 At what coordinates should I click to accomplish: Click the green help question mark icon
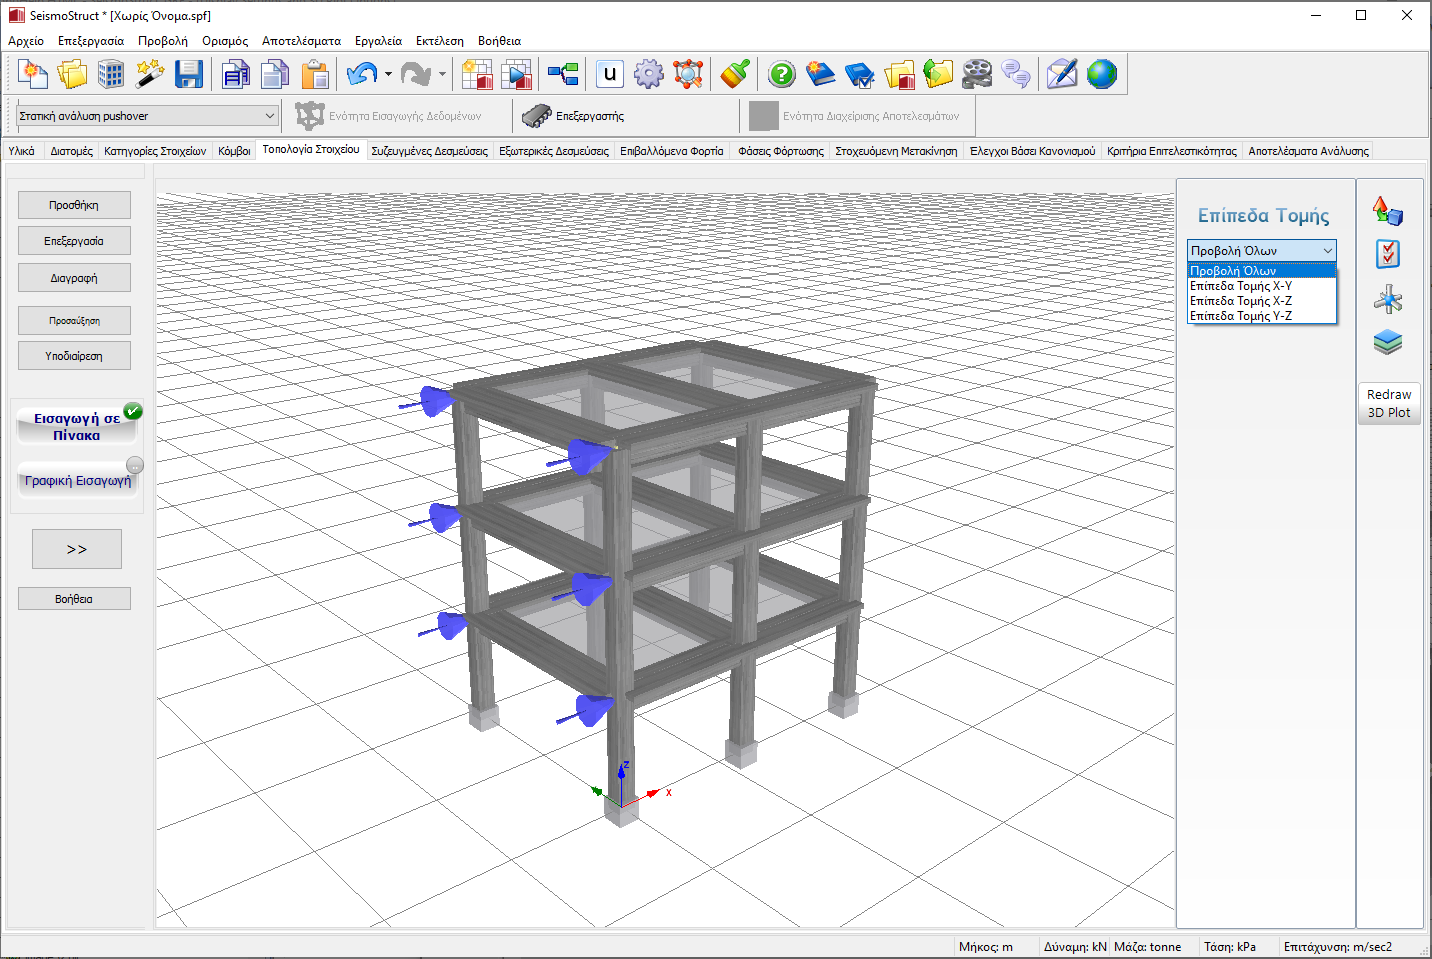[782, 74]
